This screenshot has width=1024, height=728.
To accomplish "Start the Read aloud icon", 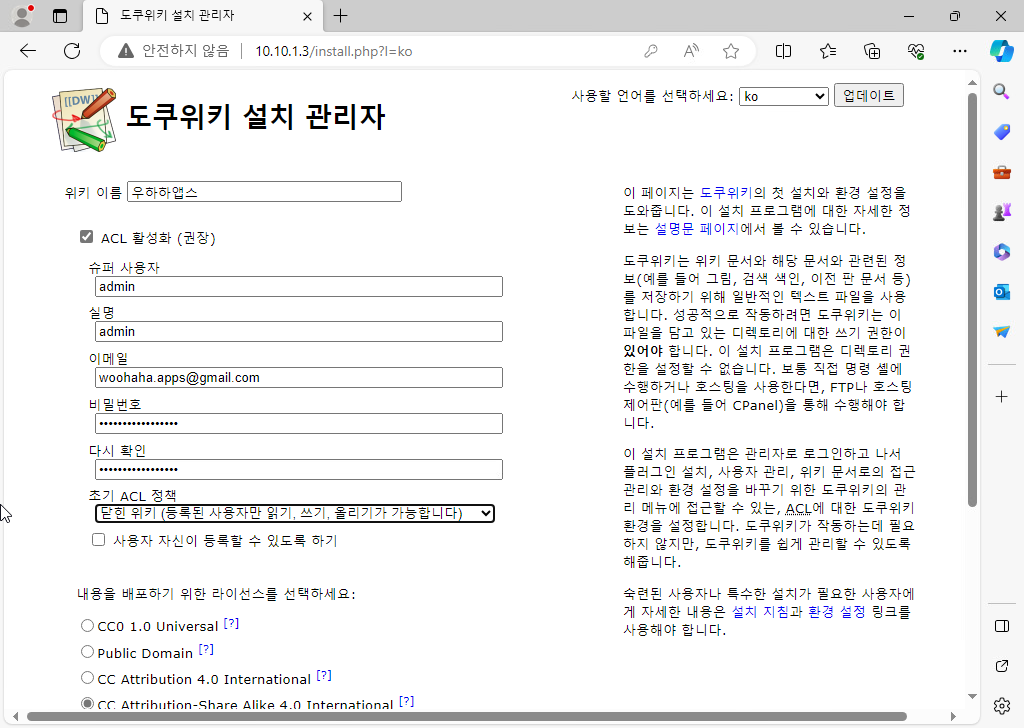I will pyautogui.click(x=691, y=51).
